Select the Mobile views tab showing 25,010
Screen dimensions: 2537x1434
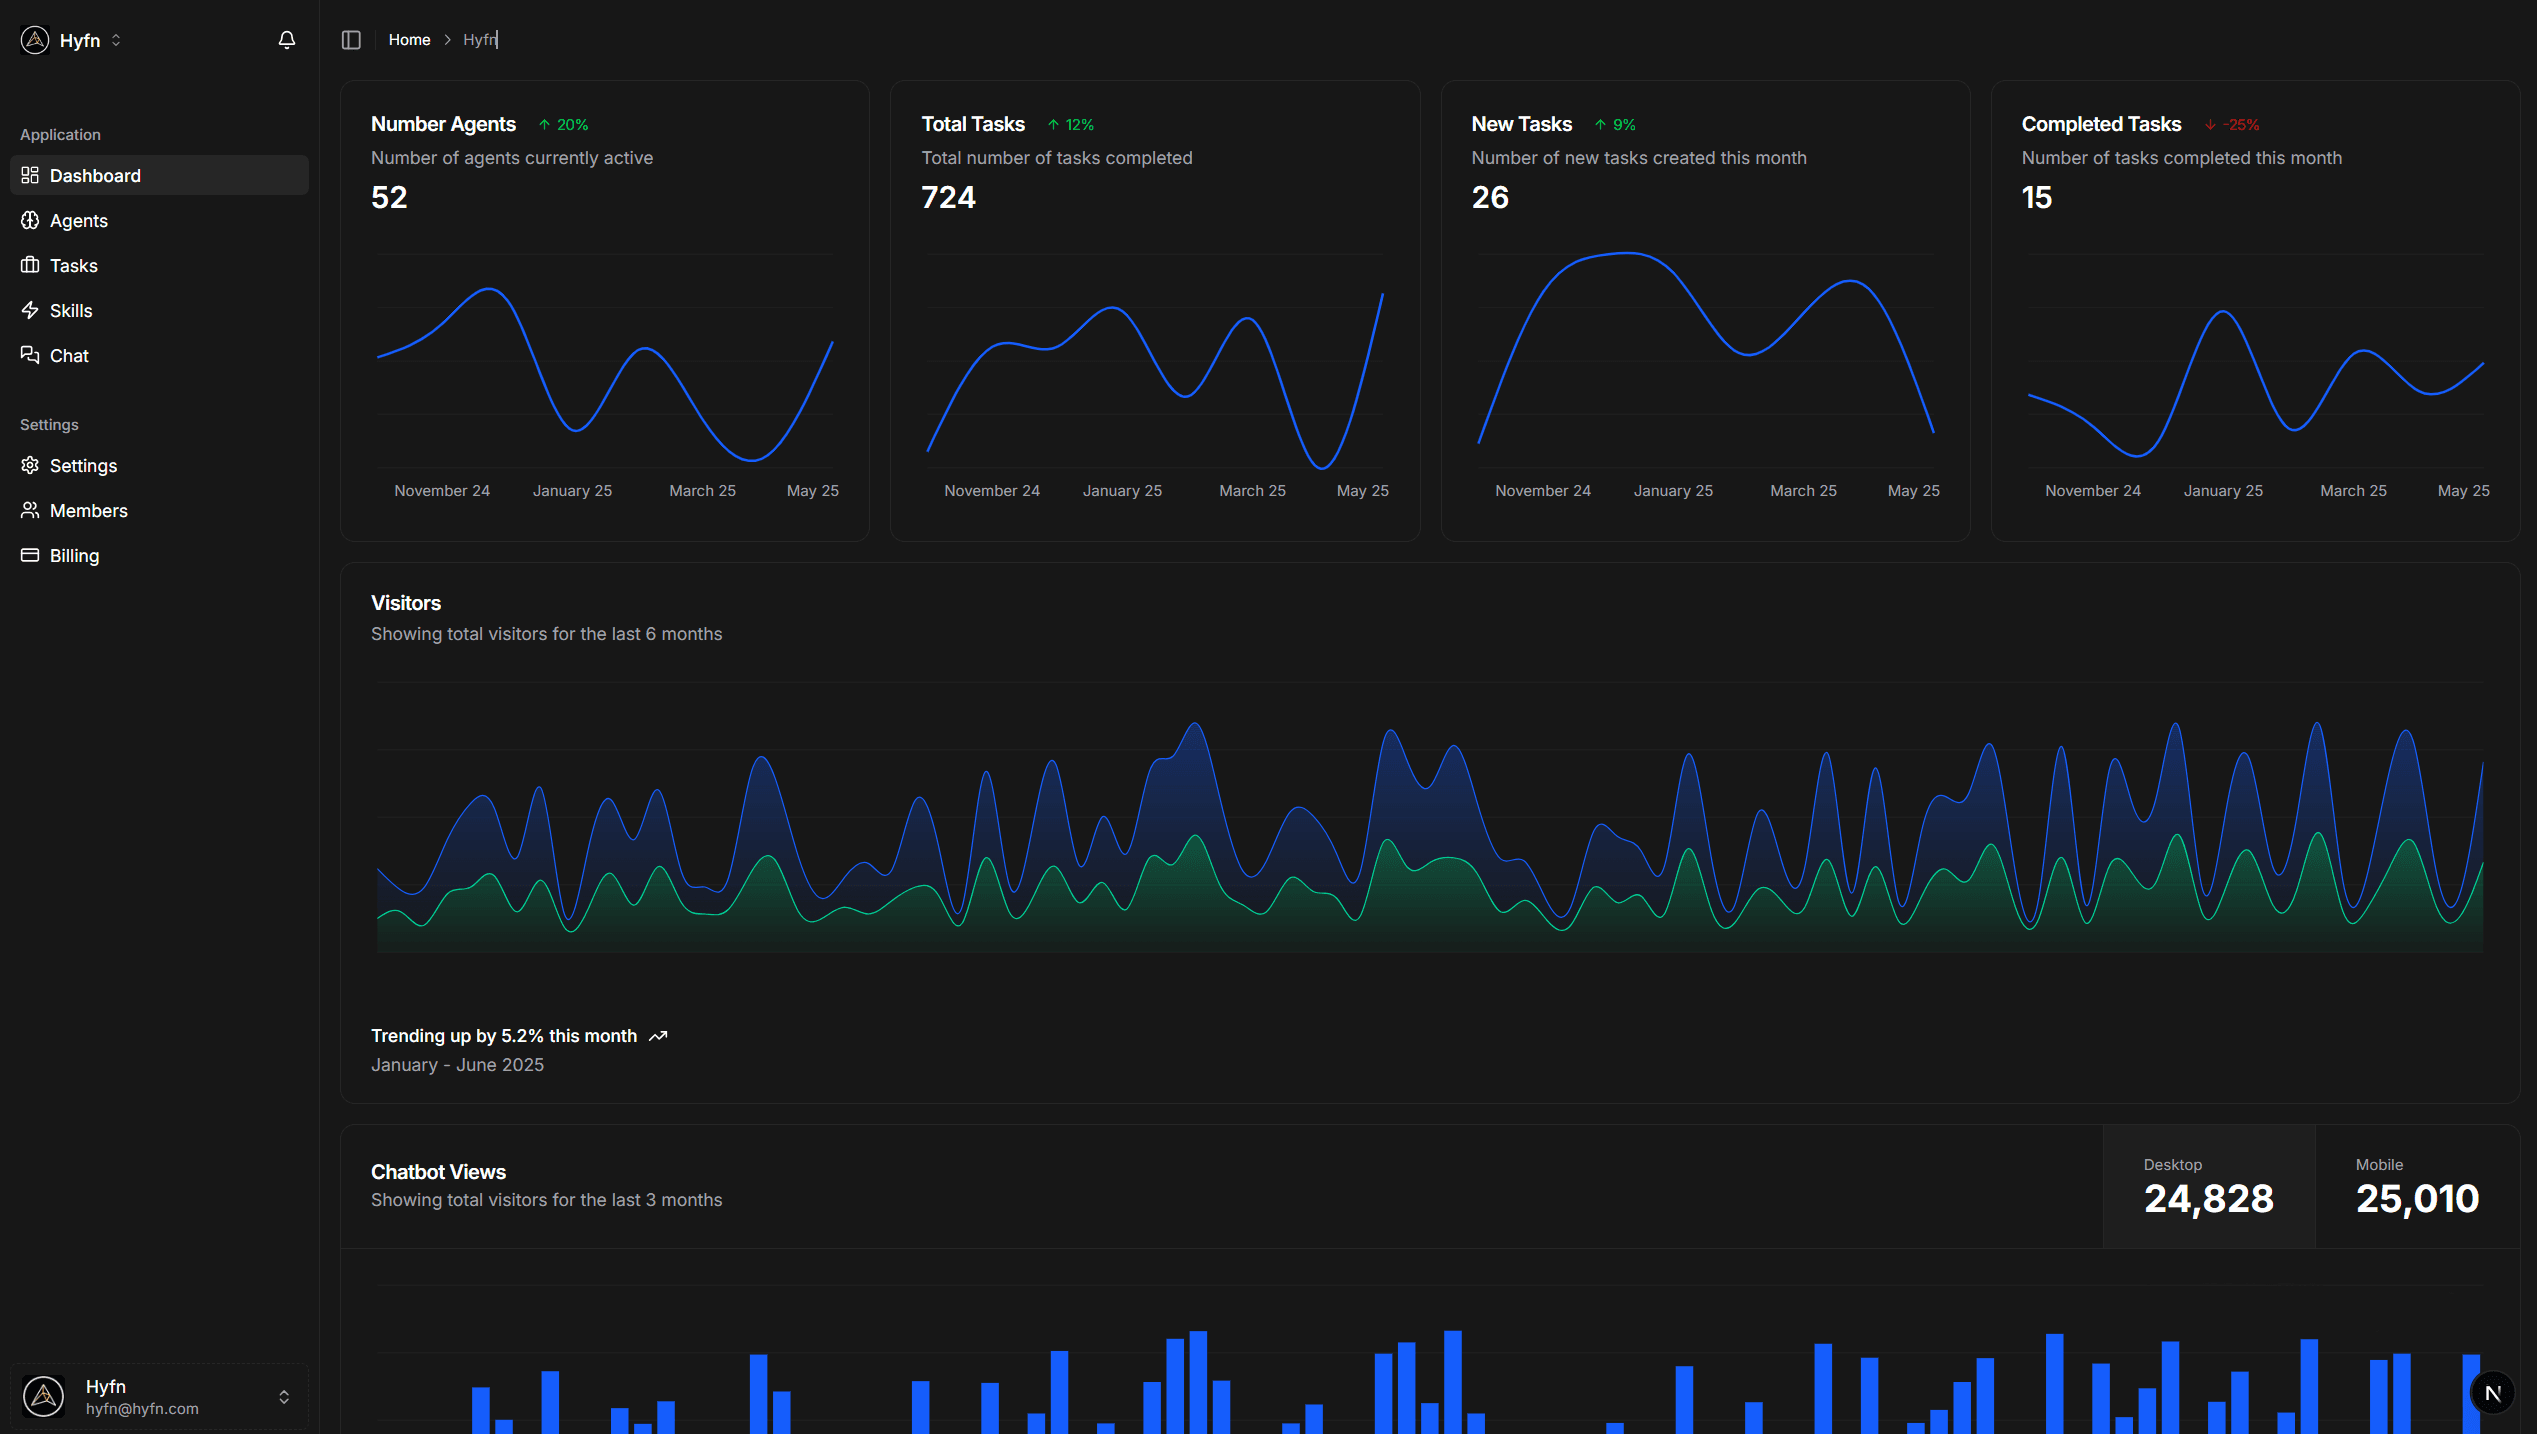pos(2417,1186)
